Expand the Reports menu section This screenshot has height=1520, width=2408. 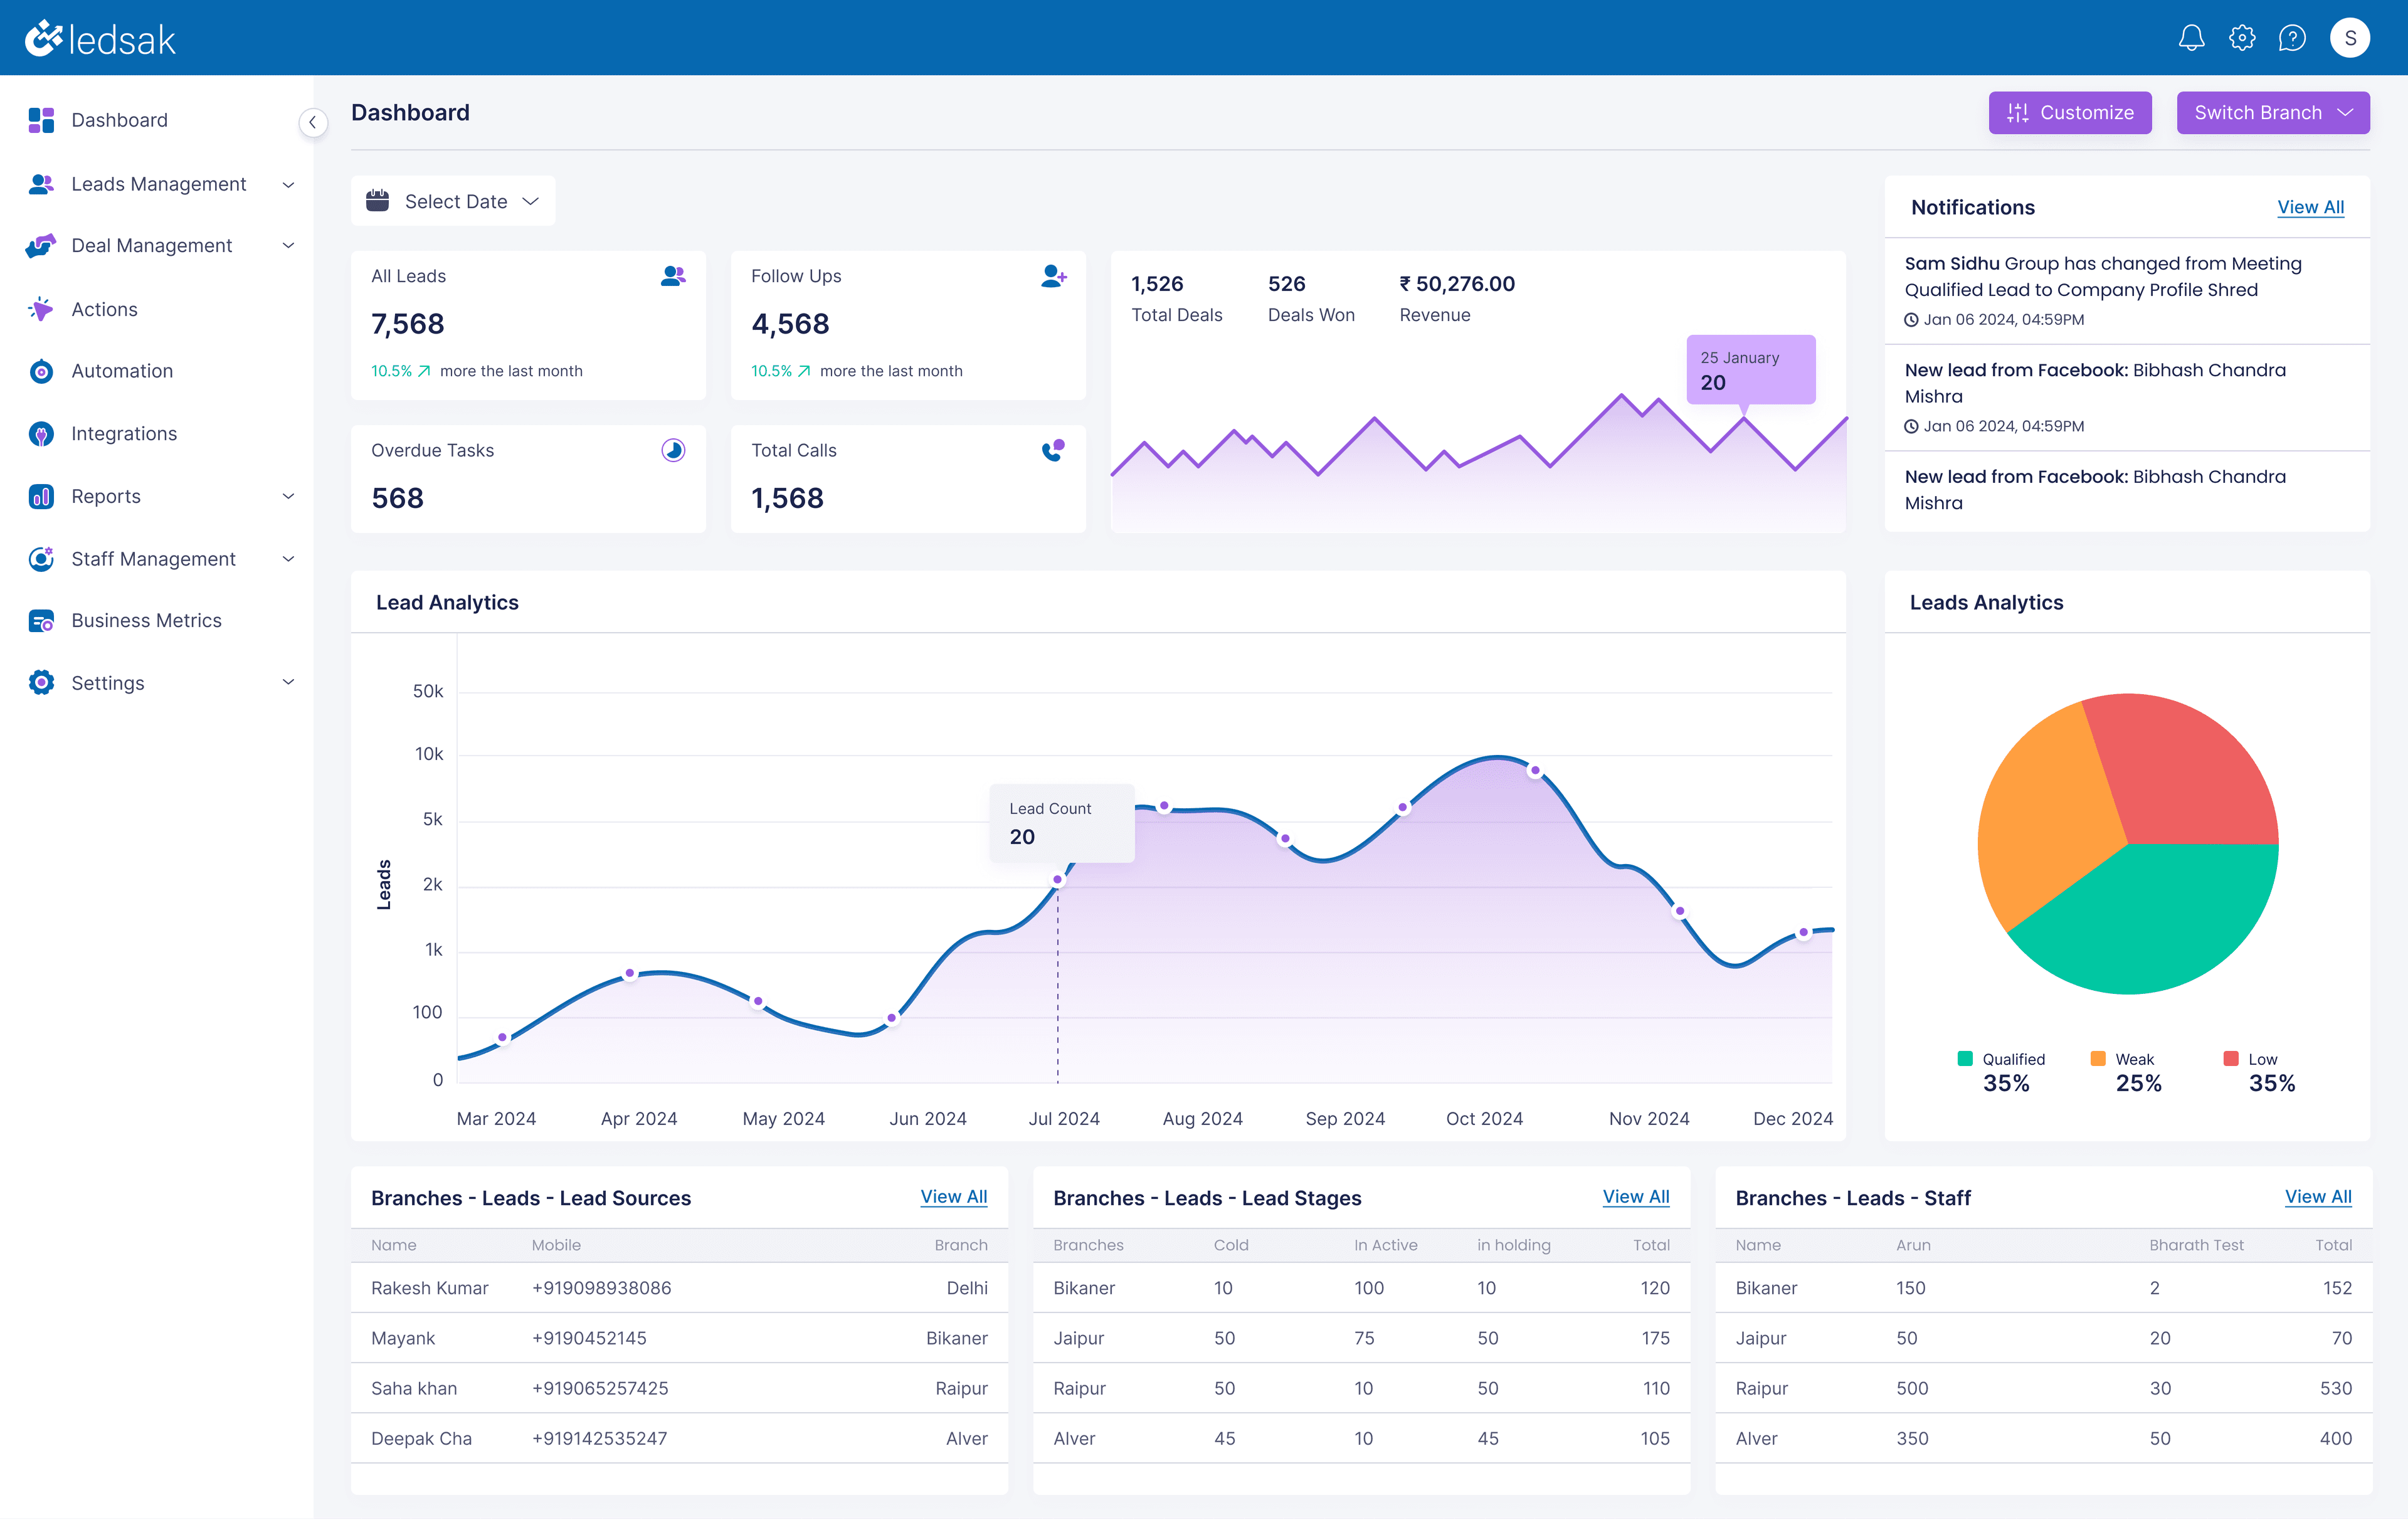pyautogui.click(x=288, y=496)
